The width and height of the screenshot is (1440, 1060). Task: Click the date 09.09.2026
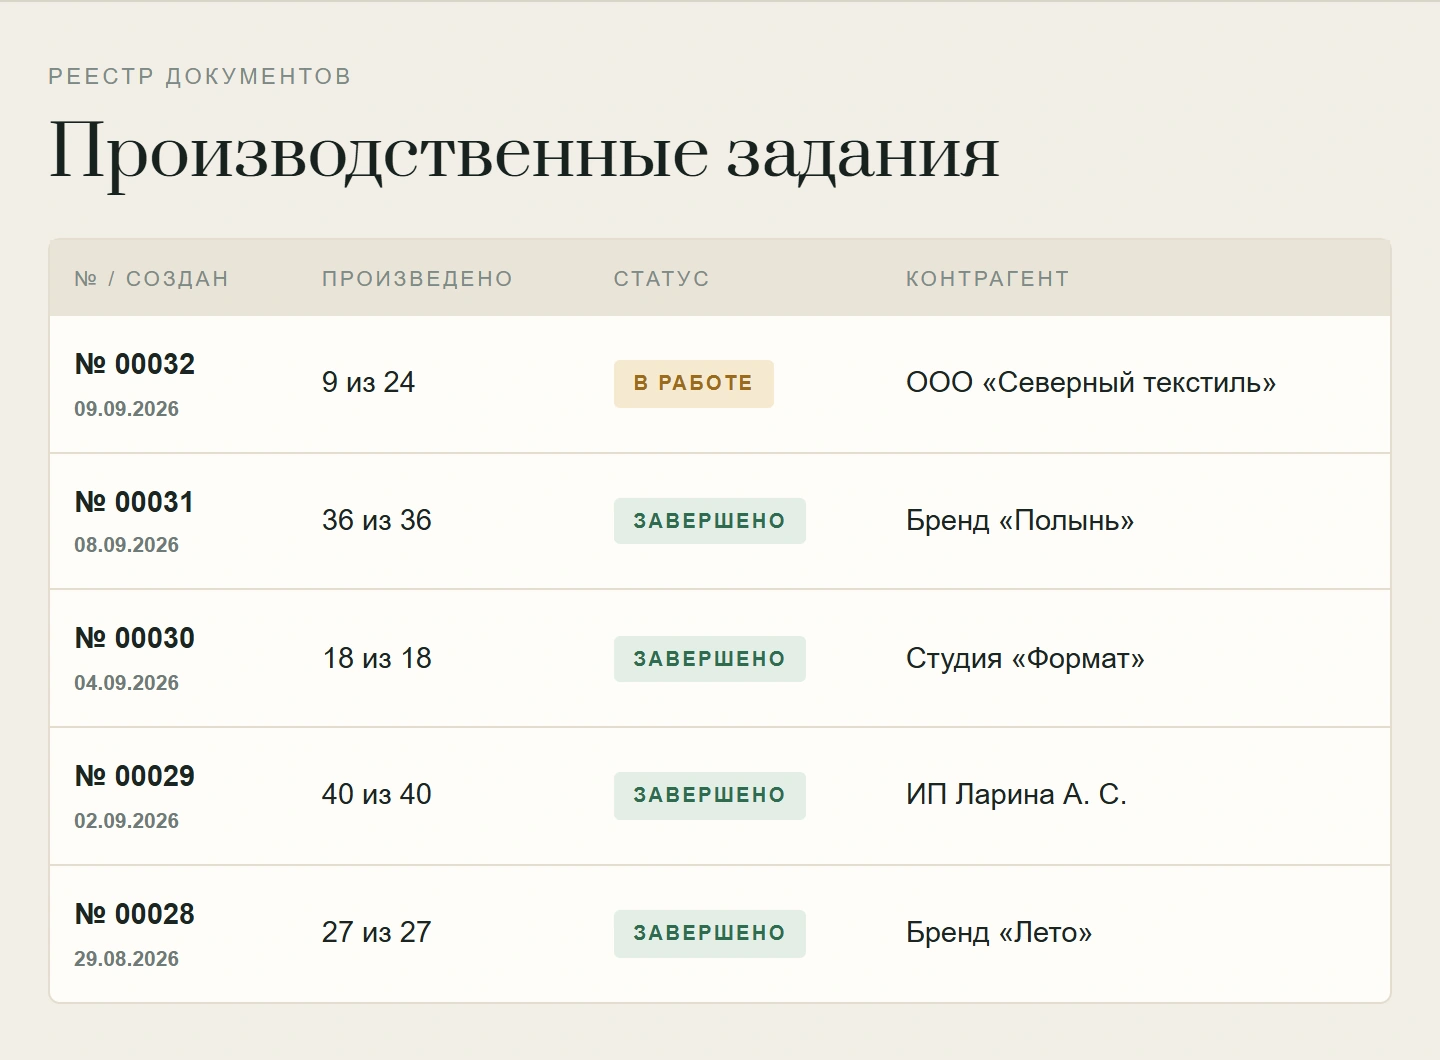click(127, 409)
